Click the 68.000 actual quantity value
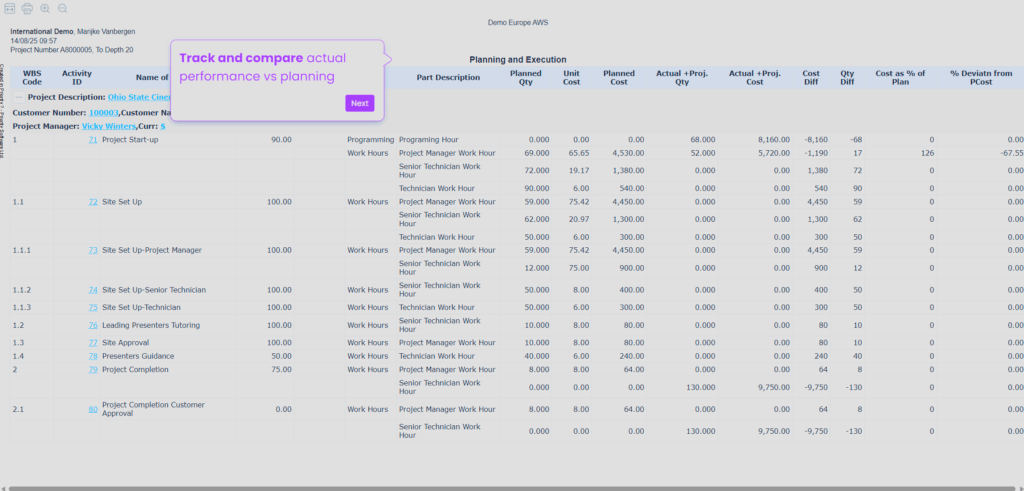 [703, 140]
